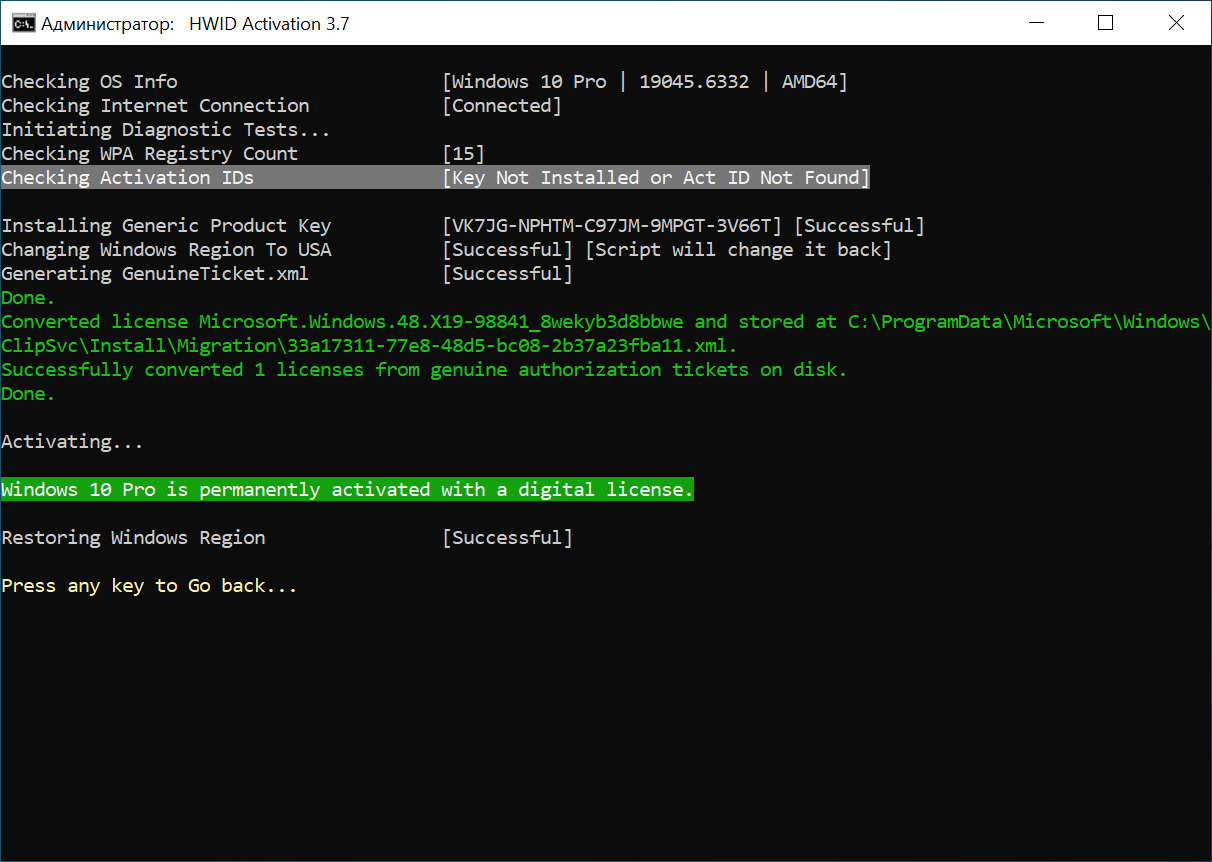The height and width of the screenshot is (862, 1212).
Task: Click the Initiating Diagnostic Tests line
Action: click(x=166, y=130)
